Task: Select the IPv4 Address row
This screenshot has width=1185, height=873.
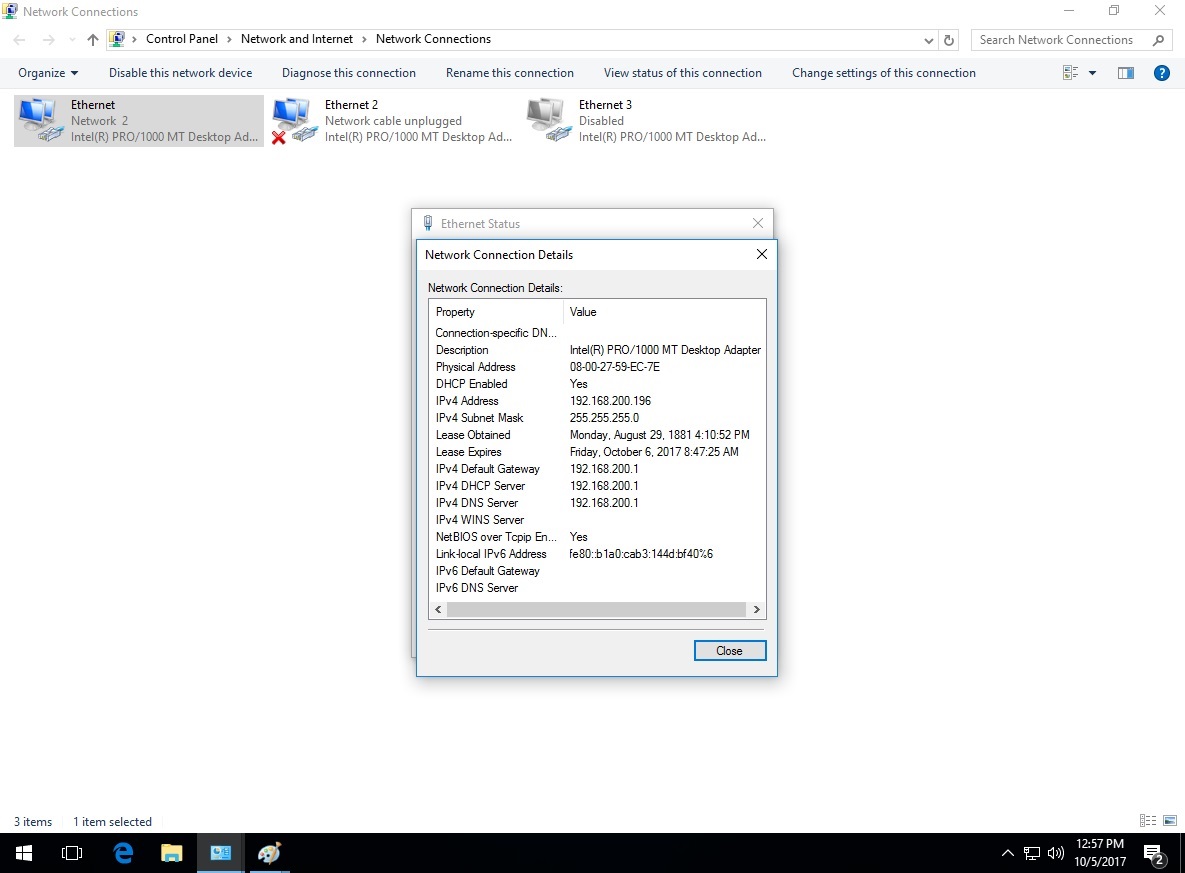Action: [597, 401]
